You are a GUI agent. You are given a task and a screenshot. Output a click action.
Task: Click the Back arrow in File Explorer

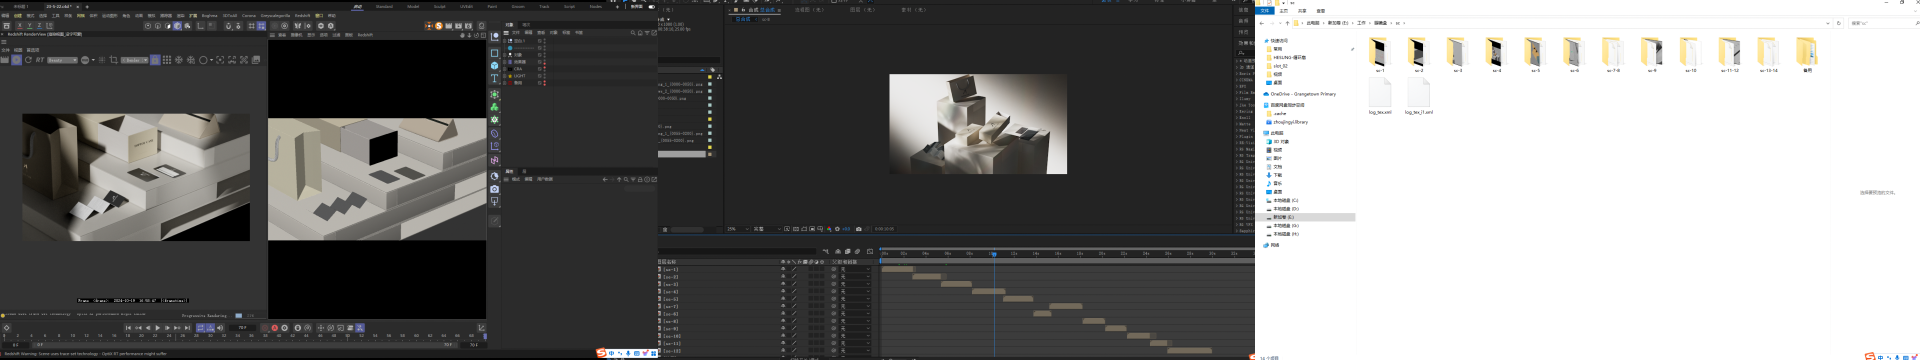coord(1262,23)
